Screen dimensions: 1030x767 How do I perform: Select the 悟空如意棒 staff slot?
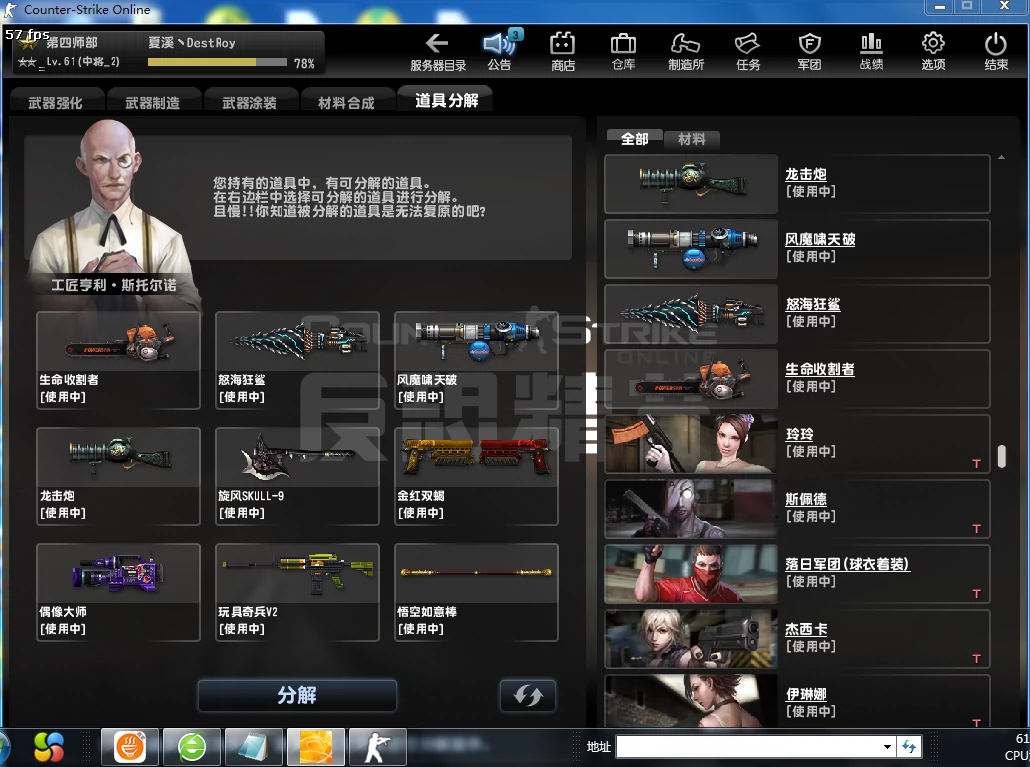click(x=476, y=592)
